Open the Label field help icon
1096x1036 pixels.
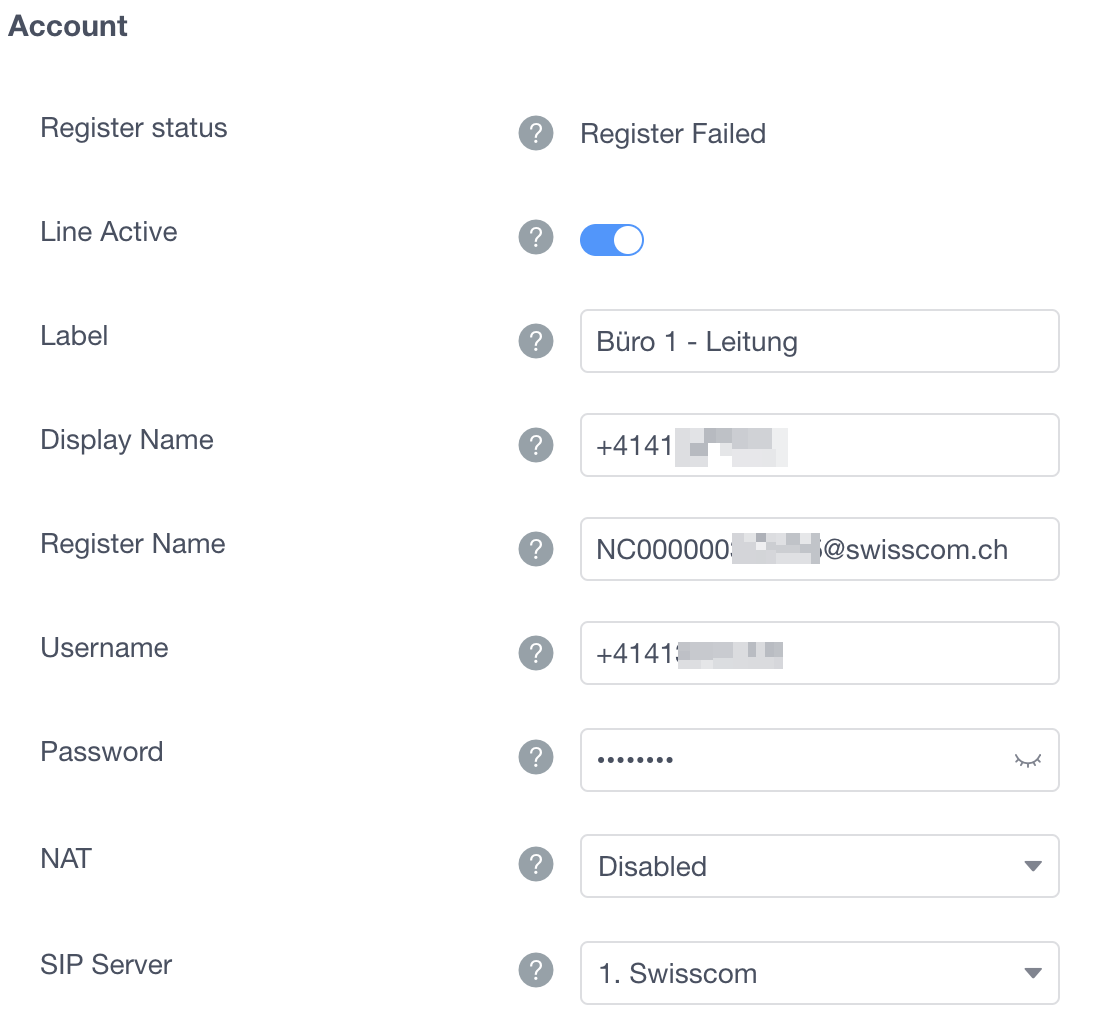tap(536, 342)
